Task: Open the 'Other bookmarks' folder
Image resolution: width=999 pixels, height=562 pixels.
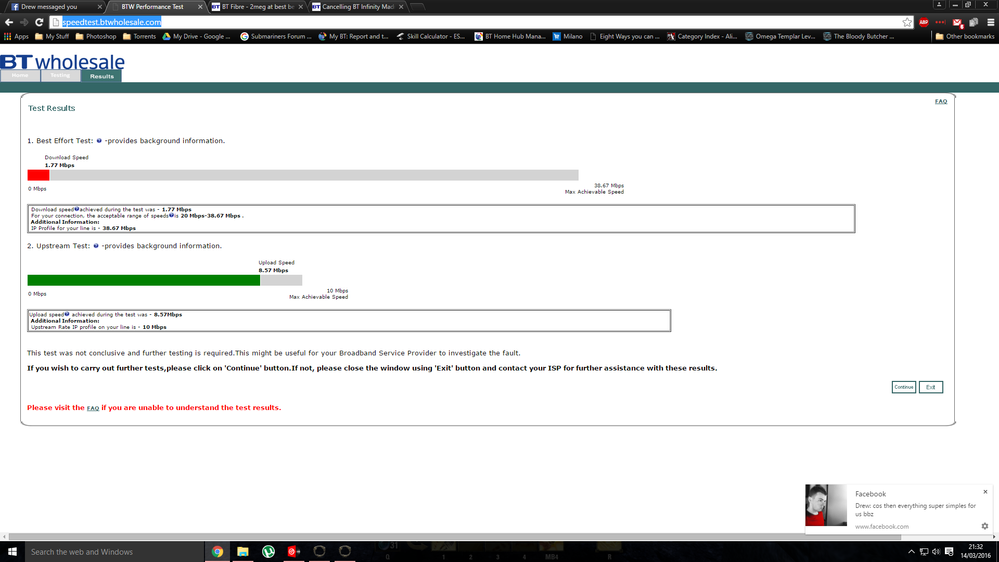Action: click(964, 36)
